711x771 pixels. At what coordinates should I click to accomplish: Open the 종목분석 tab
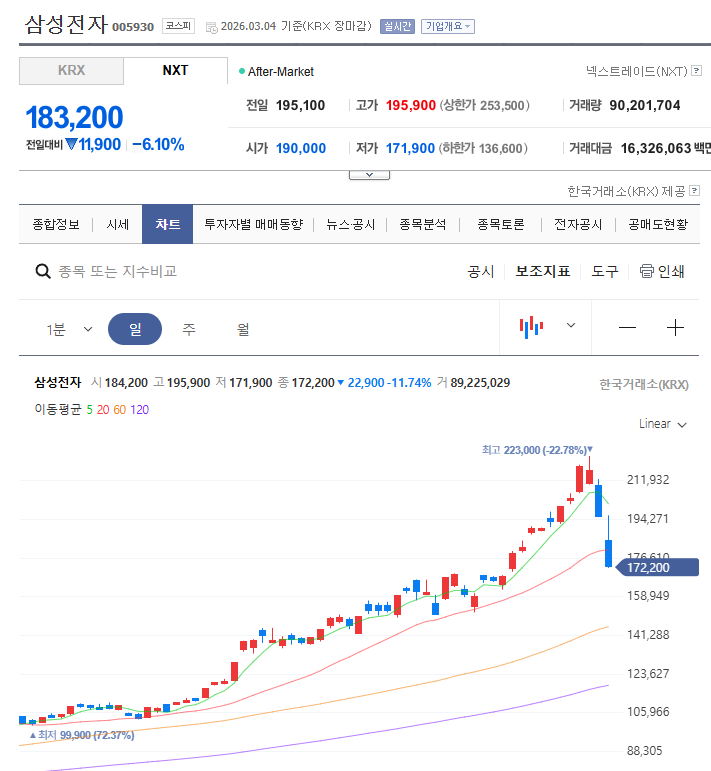[423, 225]
